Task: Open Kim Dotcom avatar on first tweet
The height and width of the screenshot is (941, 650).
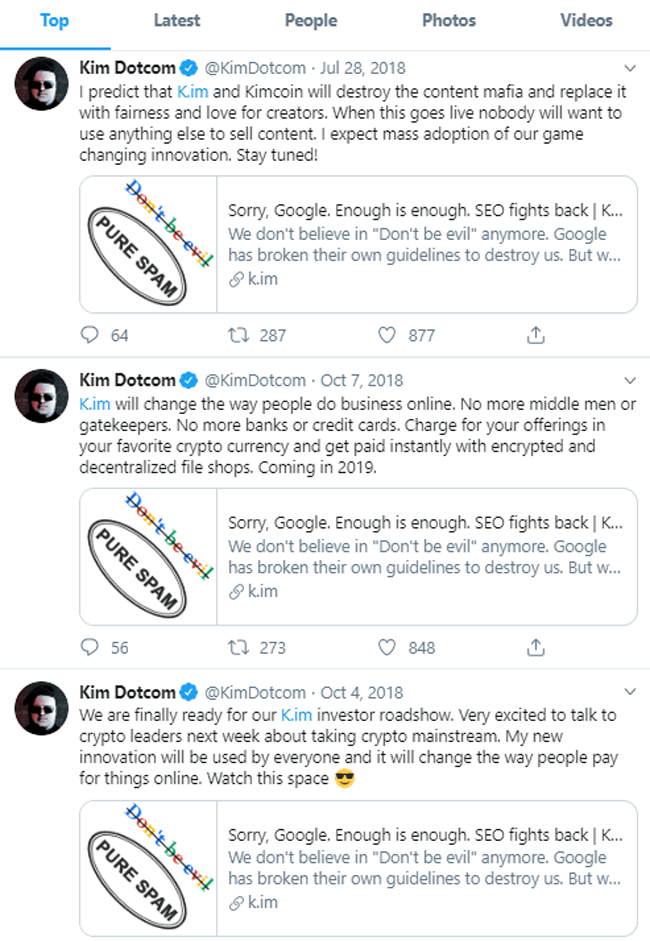Action: pyautogui.click(x=41, y=83)
